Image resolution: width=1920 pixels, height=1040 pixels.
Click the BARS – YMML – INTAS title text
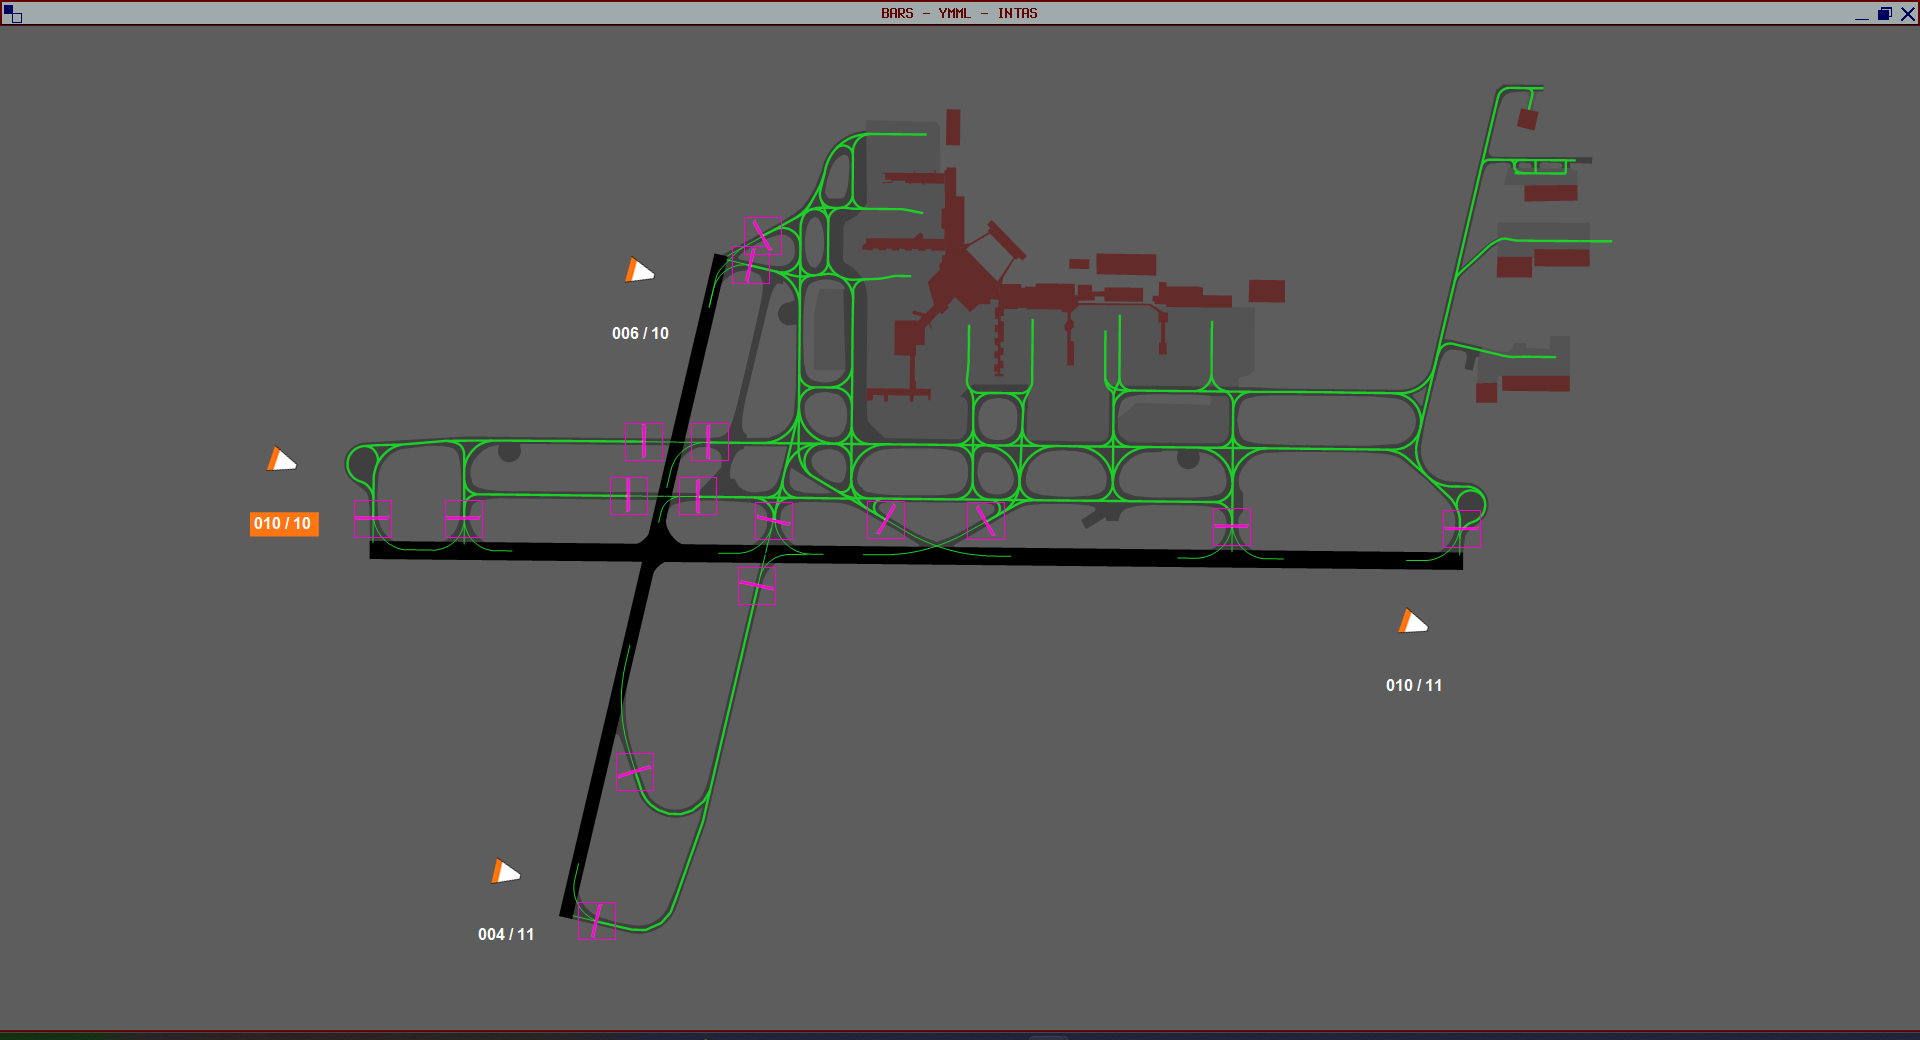tap(959, 13)
